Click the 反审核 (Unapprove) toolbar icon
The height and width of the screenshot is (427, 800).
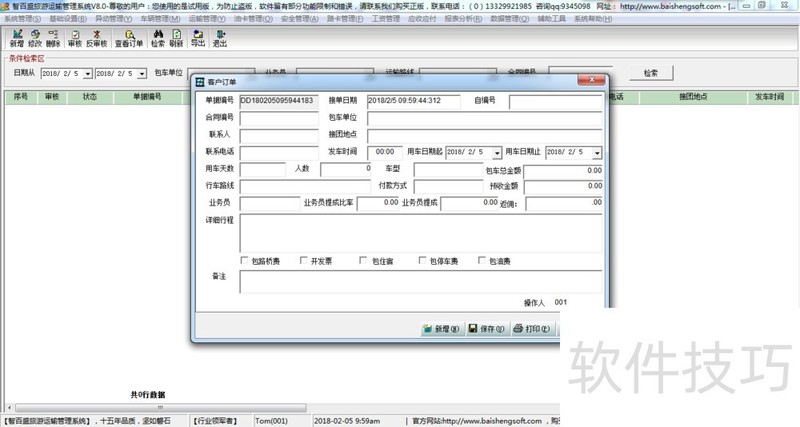click(x=96, y=39)
